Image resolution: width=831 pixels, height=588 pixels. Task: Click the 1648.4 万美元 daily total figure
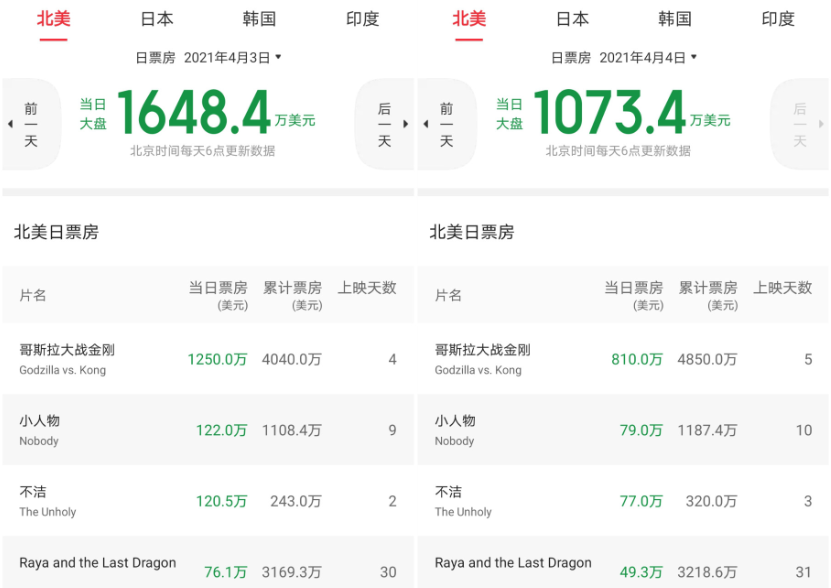200,113
